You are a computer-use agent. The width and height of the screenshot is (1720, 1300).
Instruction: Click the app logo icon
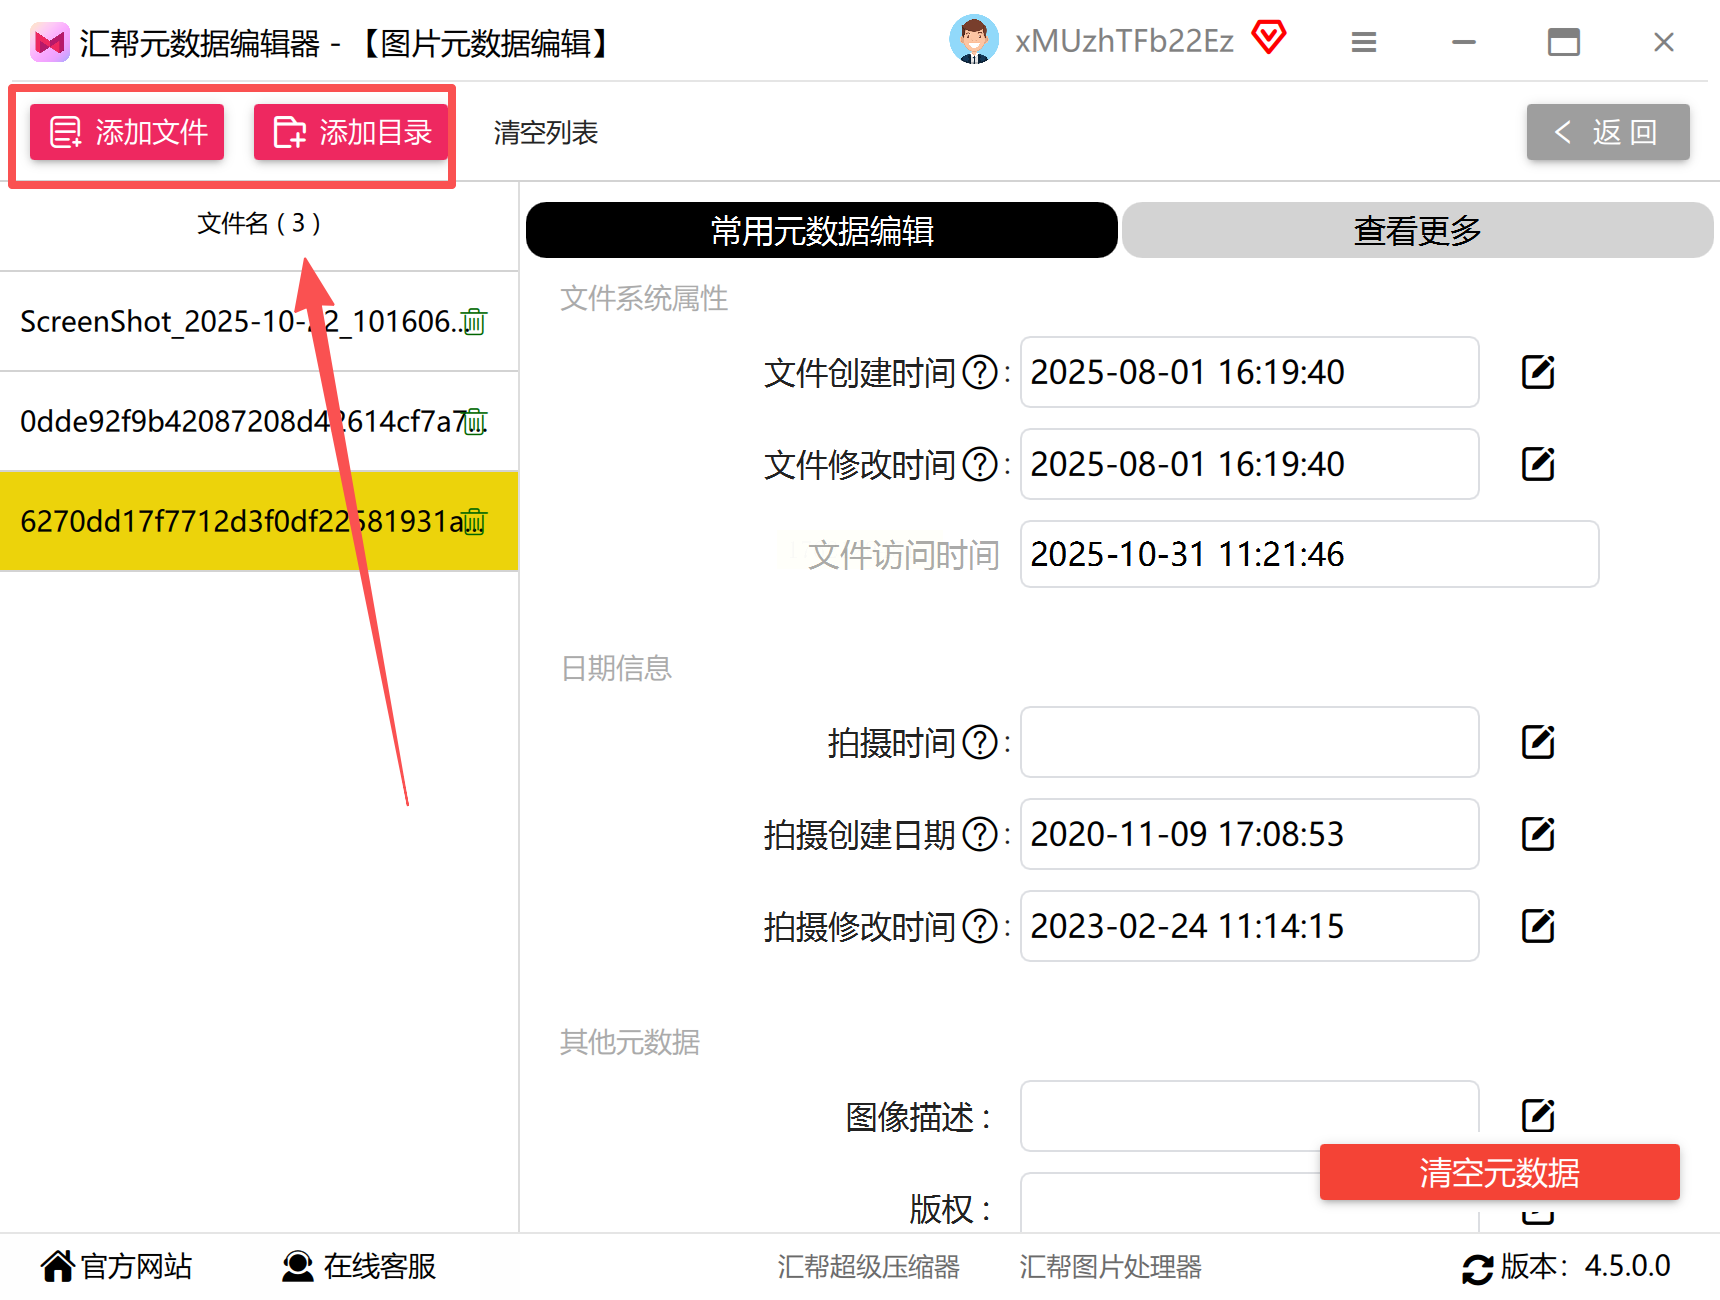tap(49, 42)
